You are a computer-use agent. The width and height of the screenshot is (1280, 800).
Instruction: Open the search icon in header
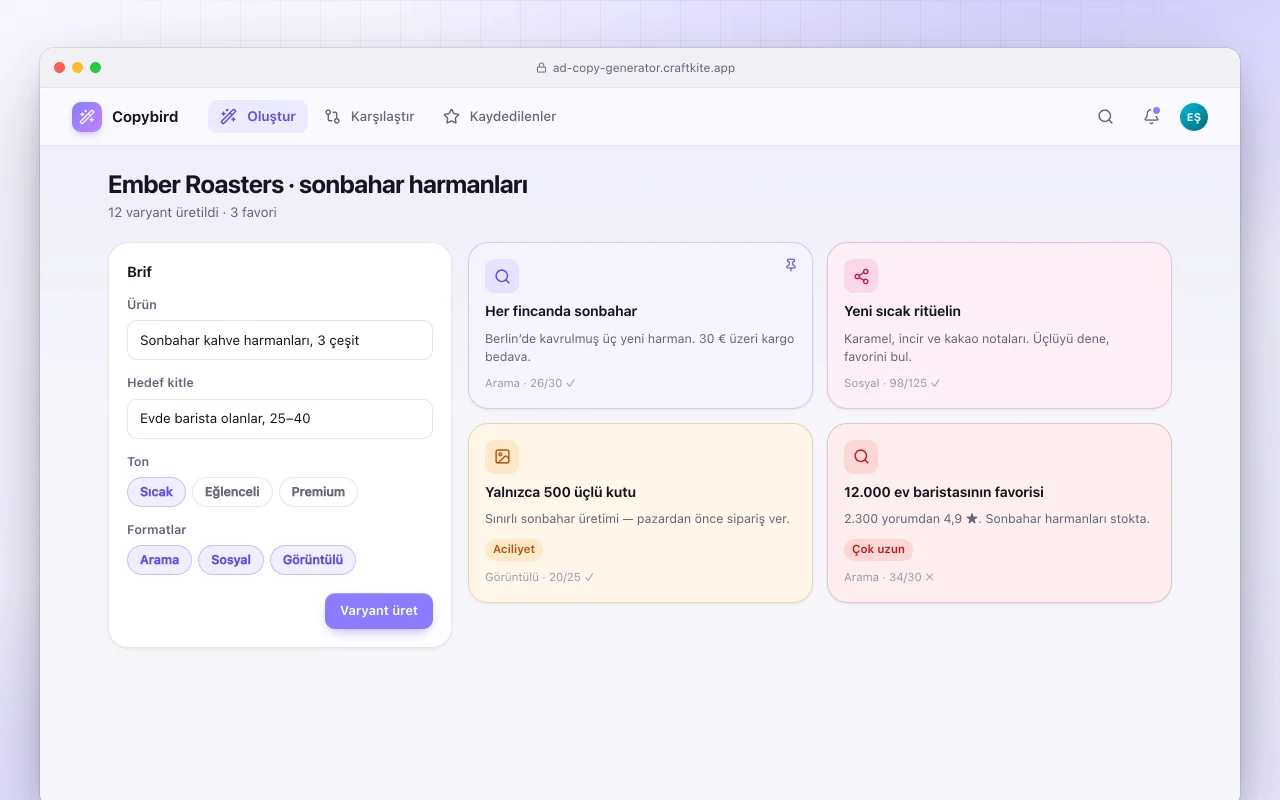(1105, 117)
